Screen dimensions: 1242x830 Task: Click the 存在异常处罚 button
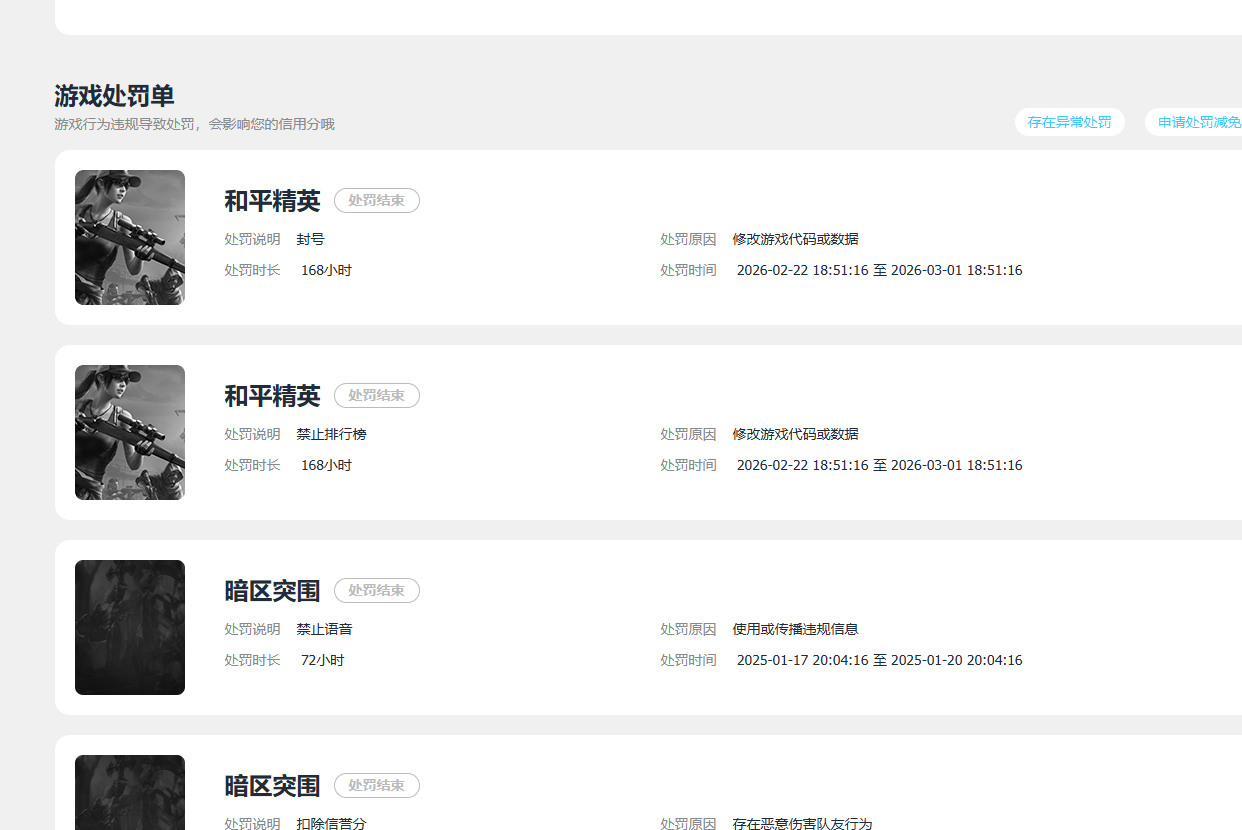pyautogui.click(x=1069, y=122)
